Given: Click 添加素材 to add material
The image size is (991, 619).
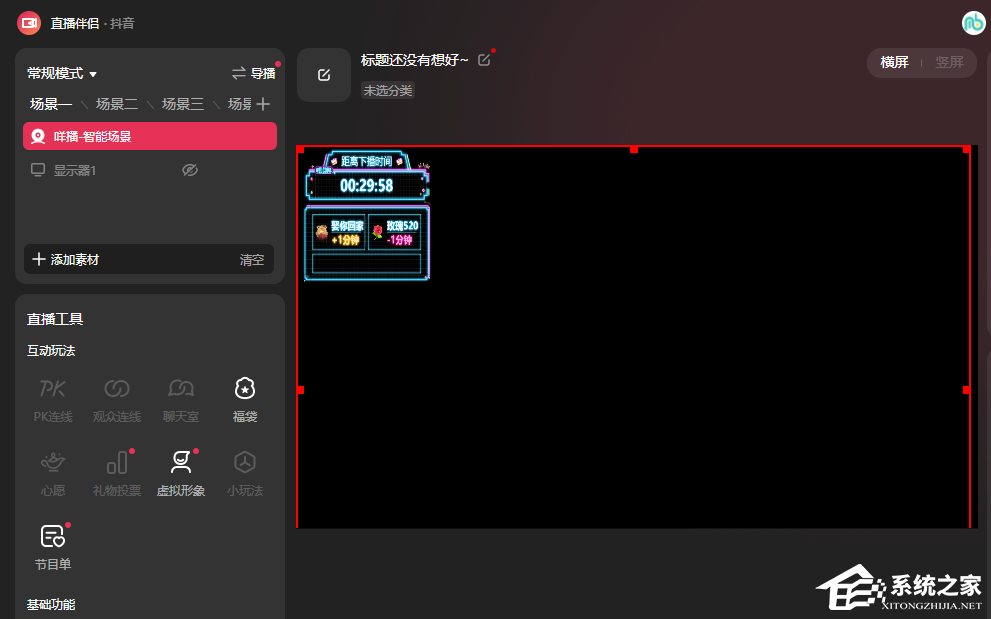Looking at the screenshot, I should point(66,259).
